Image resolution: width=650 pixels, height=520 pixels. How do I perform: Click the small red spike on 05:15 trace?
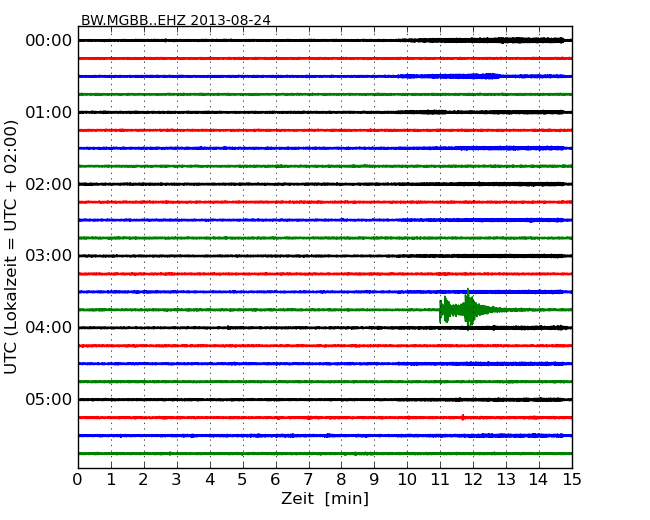tap(463, 417)
